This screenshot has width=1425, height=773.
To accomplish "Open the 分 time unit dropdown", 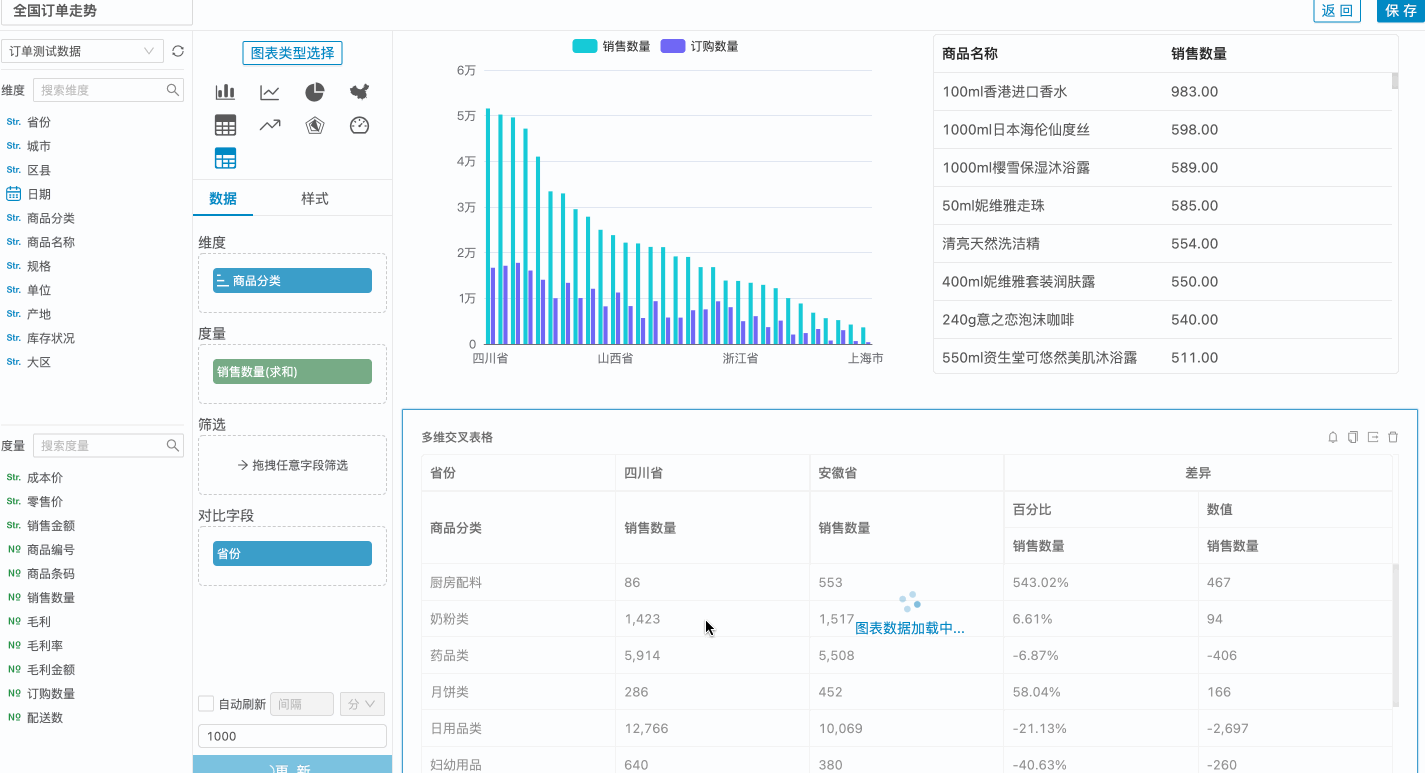I will (362, 704).
